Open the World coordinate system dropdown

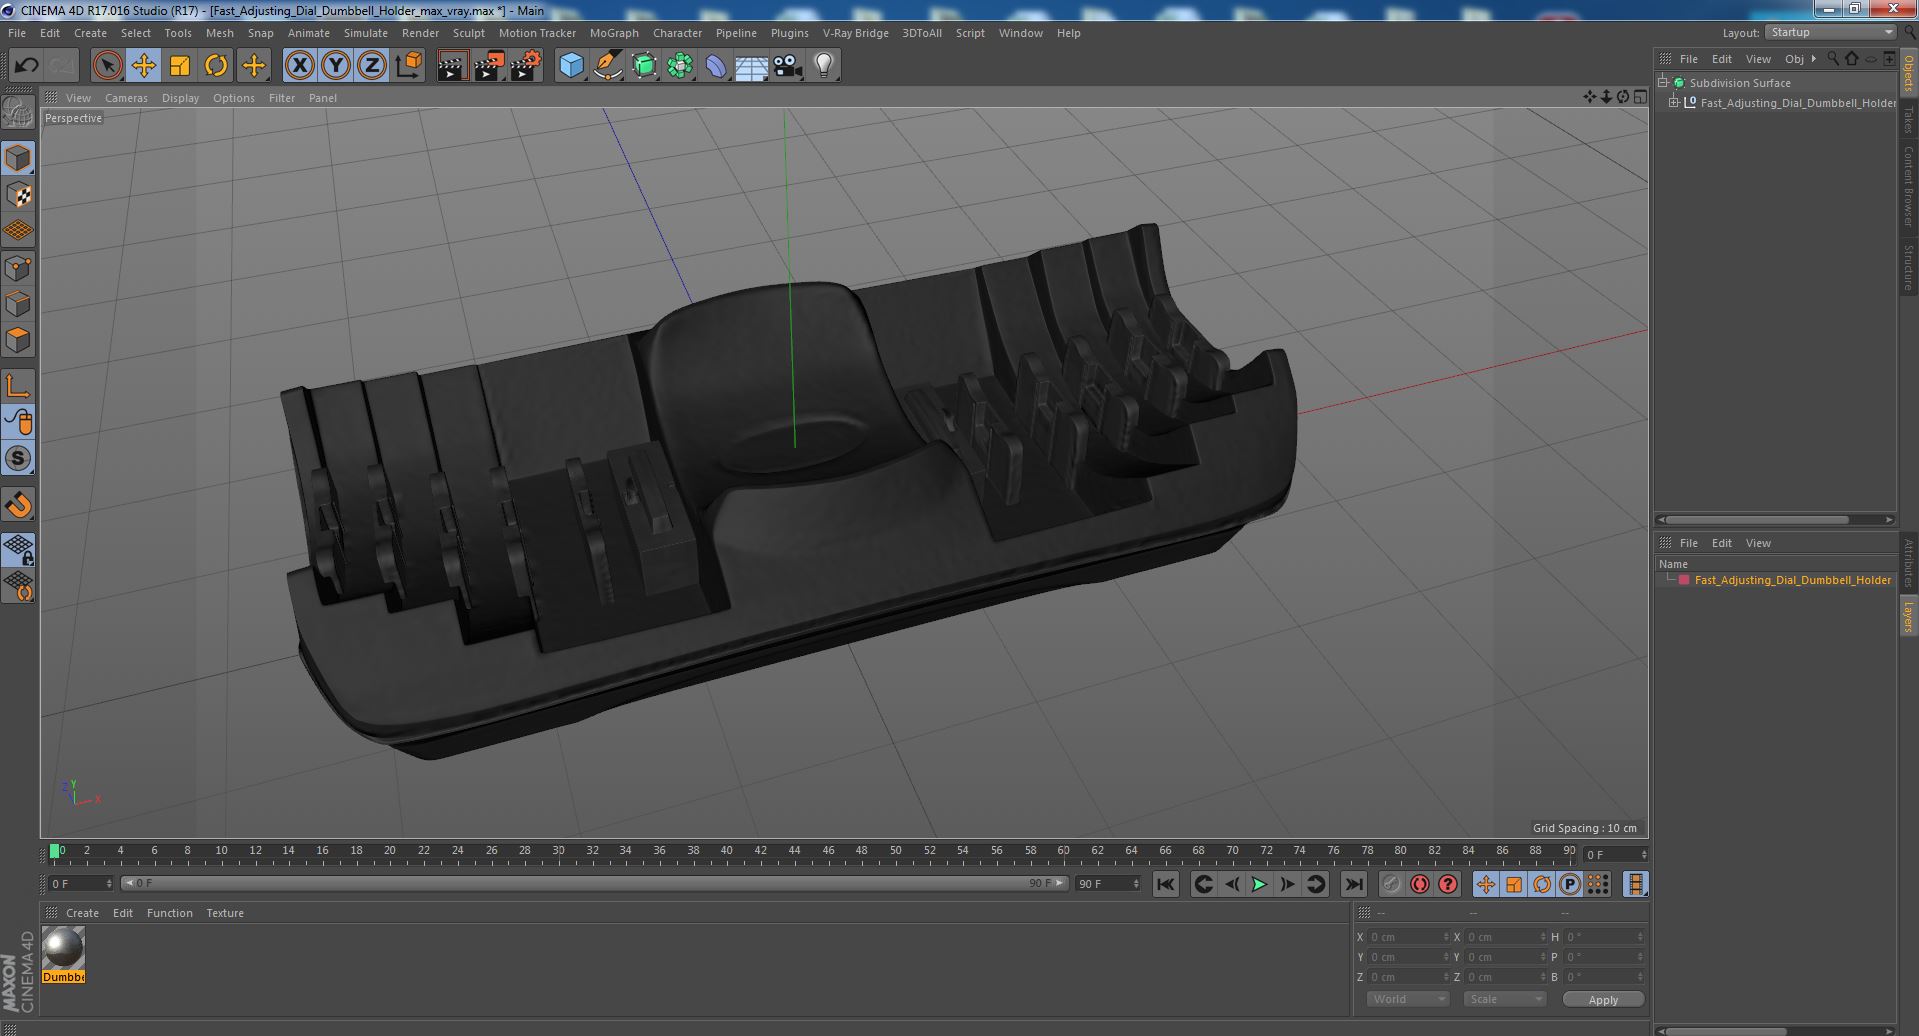1408,999
